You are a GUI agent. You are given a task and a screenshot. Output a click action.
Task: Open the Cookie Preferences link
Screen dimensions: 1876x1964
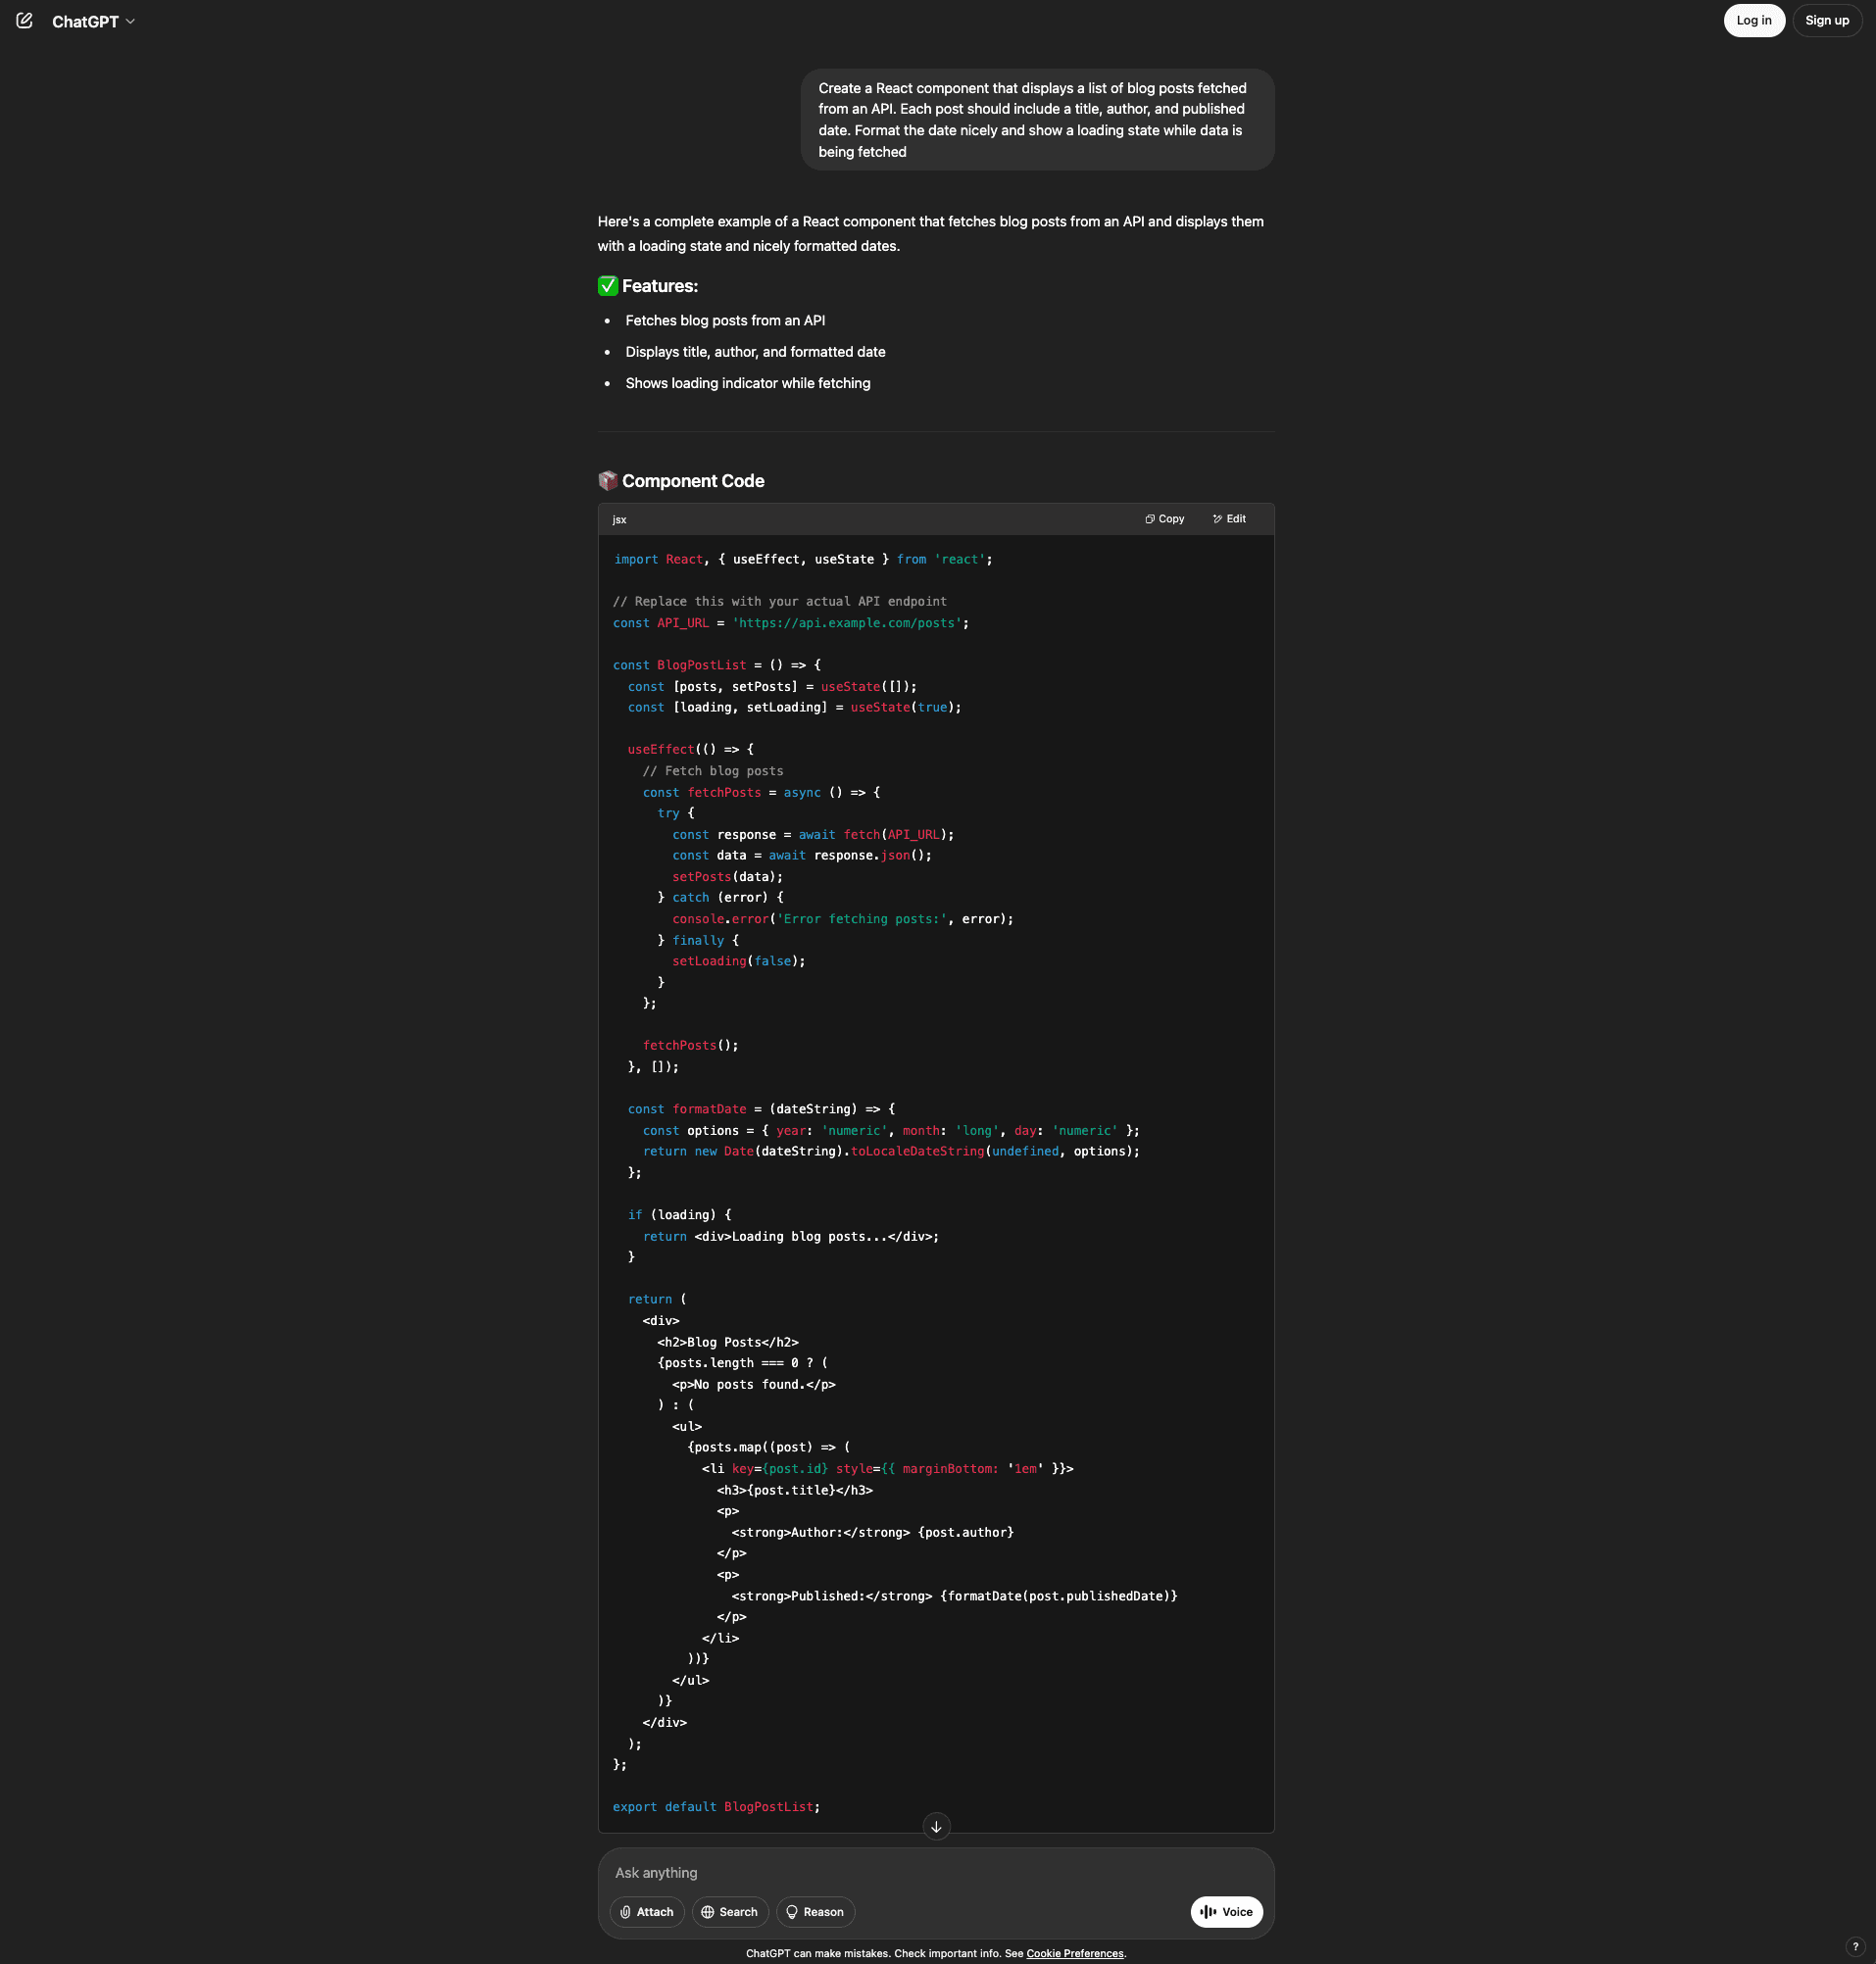(1075, 1953)
